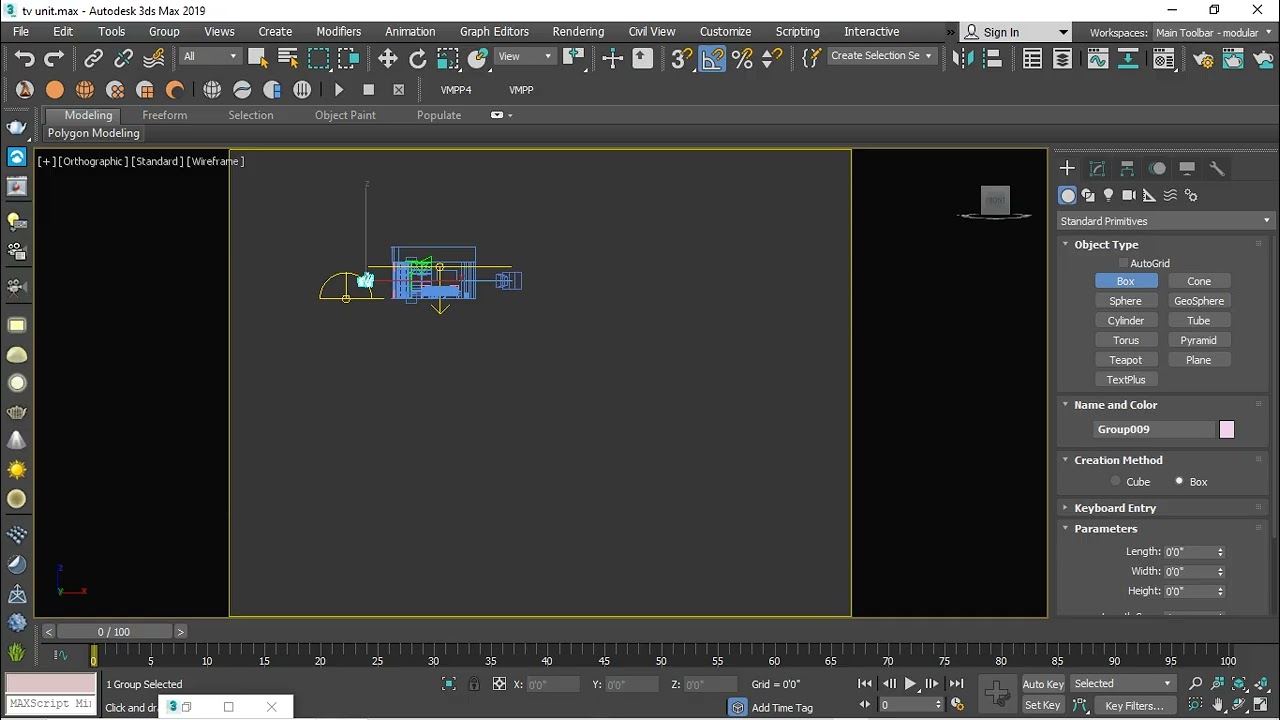1280x720 pixels.
Task: Click the Cylinder primitive button
Action: (x=1125, y=321)
